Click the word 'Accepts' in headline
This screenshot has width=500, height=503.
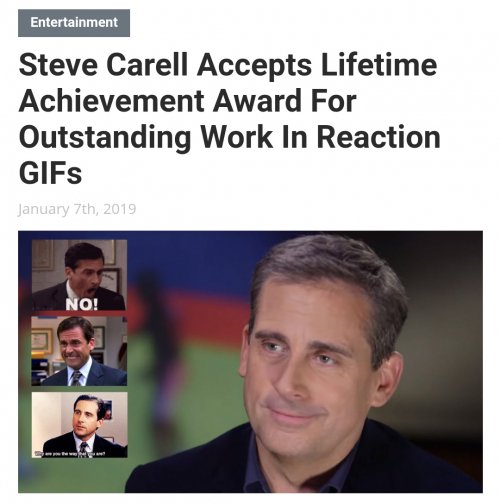tap(254, 66)
